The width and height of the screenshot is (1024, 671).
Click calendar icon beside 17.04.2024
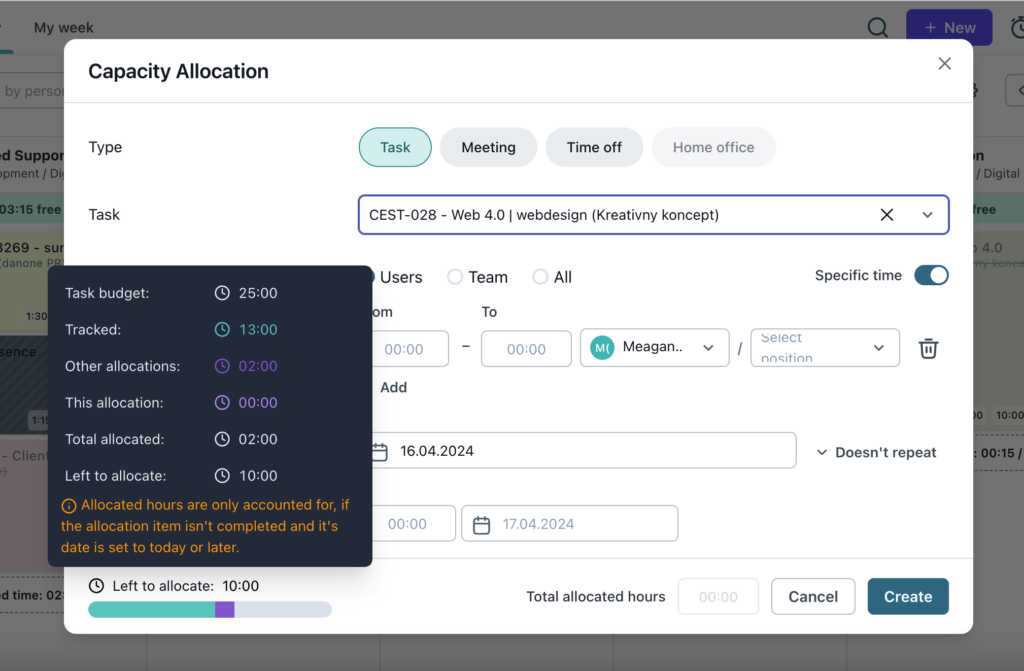point(481,525)
